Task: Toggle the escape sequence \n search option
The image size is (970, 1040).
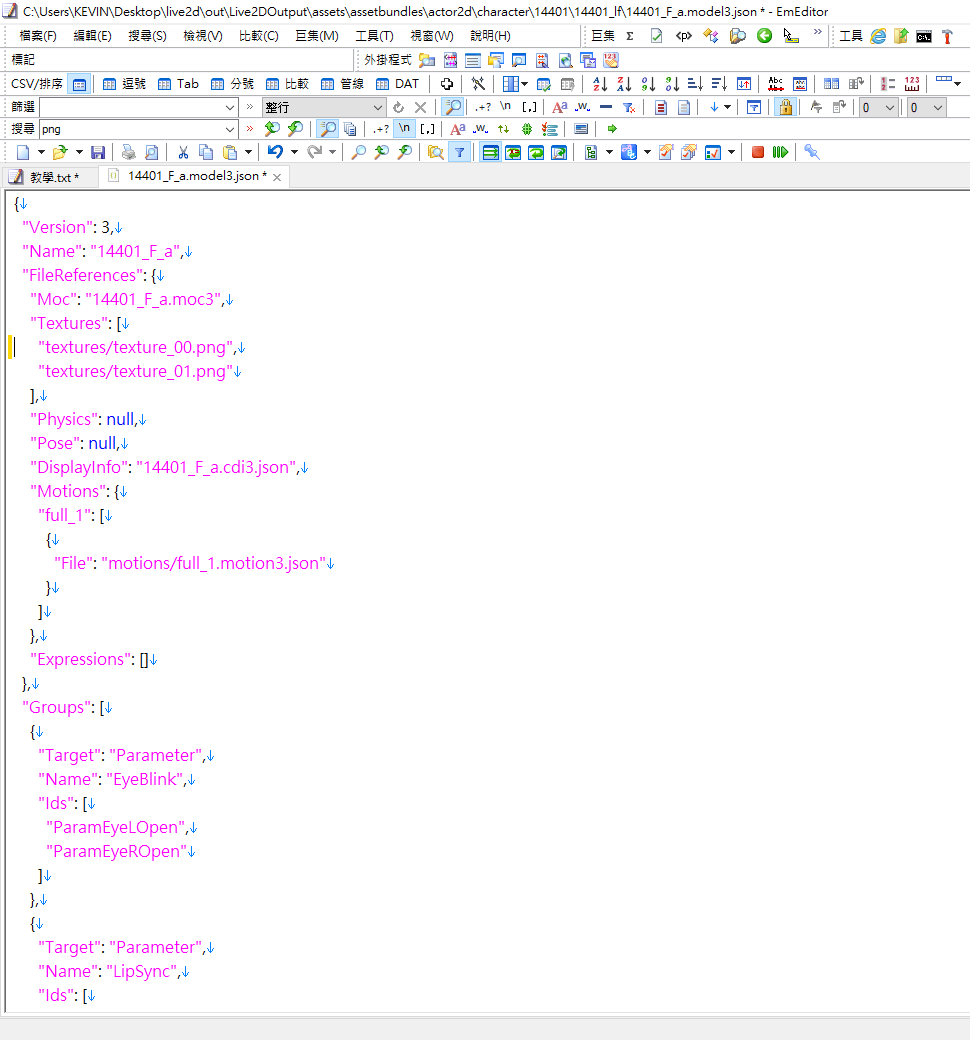Action: tap(405, 129)
